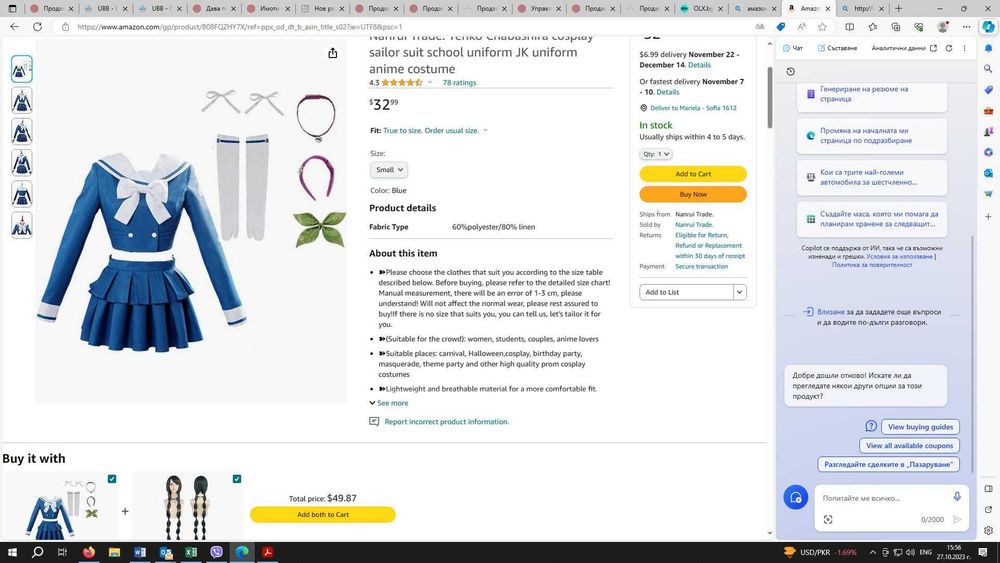Uncheck the costume item checkbox in Buy it with
The image size is (1000, 563).
112,479
